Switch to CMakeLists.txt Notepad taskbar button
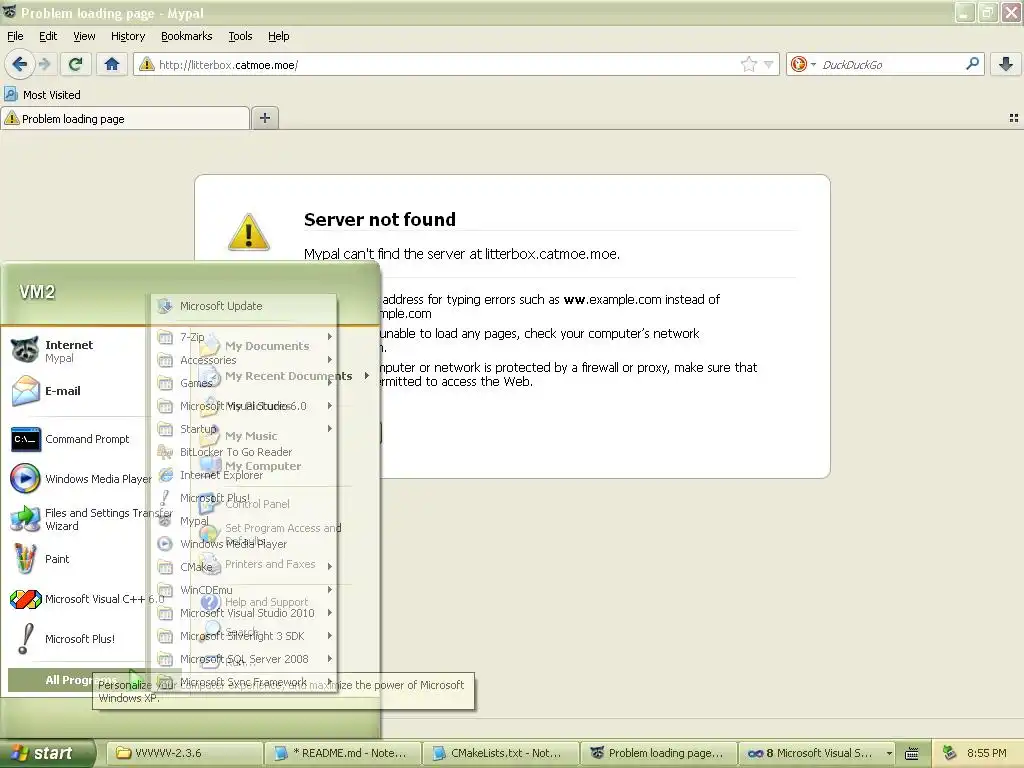1024x768 pixels. [501, 753]
